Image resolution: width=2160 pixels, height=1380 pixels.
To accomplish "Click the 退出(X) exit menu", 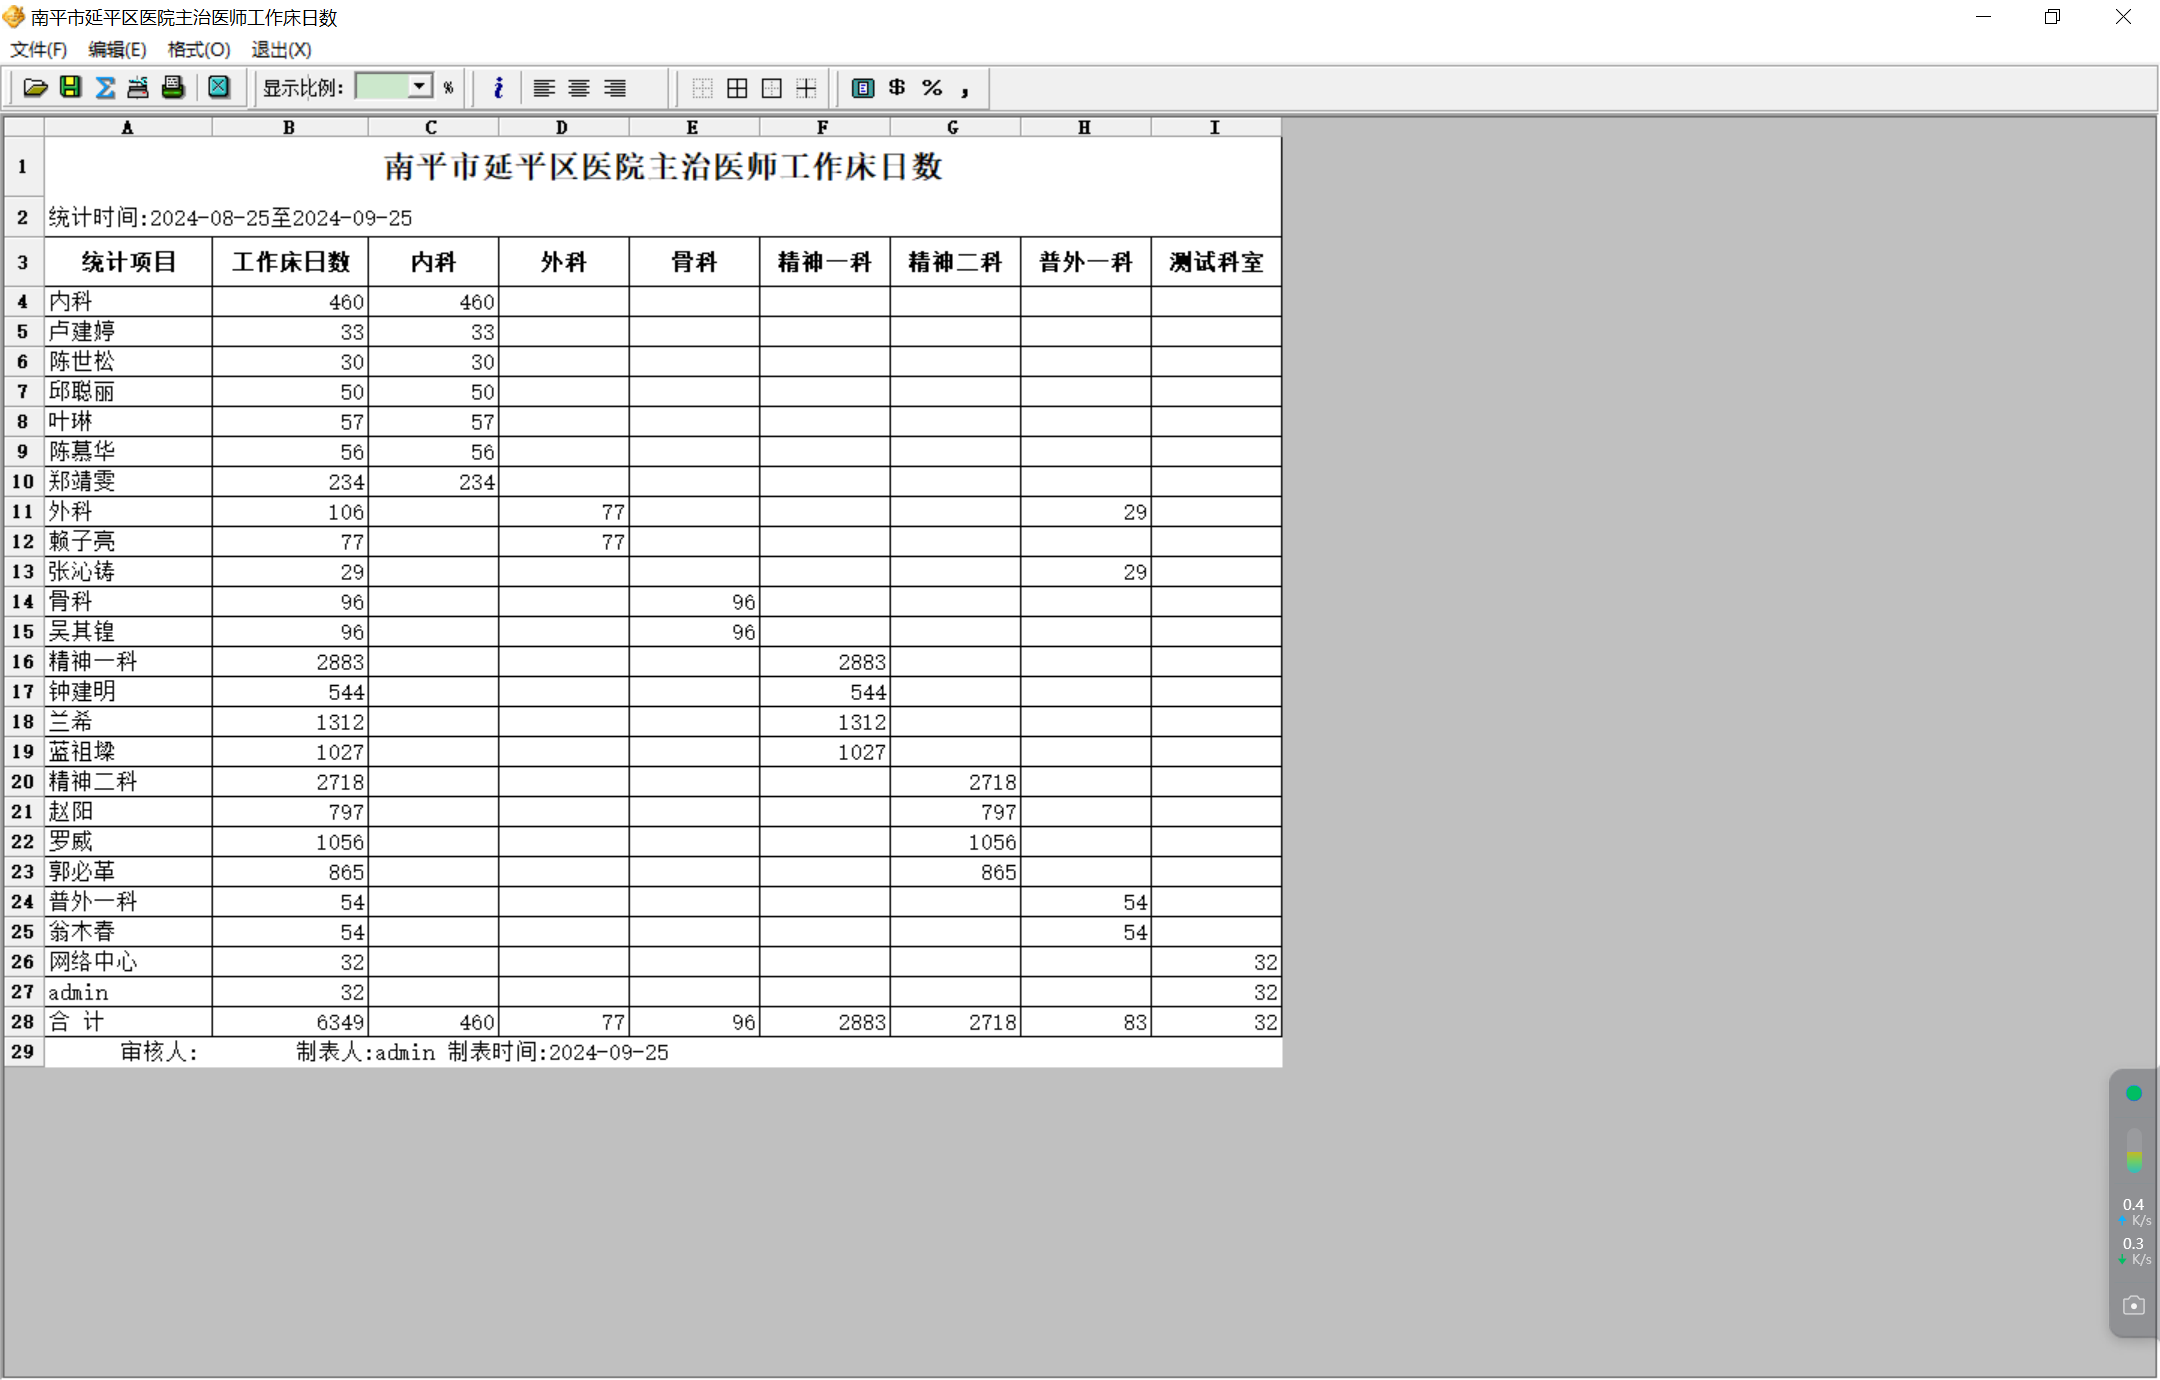I will point(281,49).
